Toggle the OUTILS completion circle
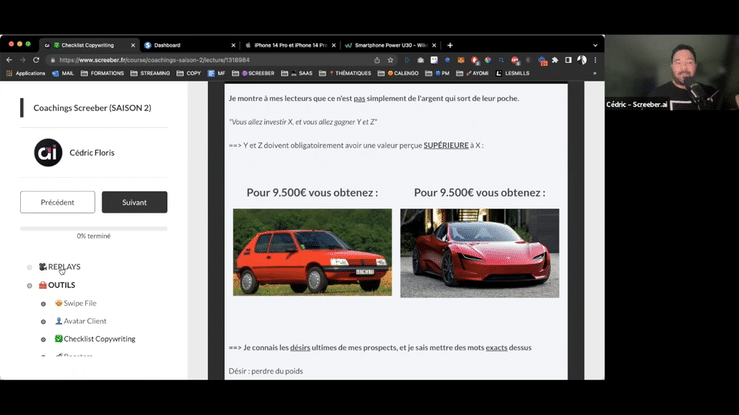This screenshot has height=415, width=739. coord(30,285)
